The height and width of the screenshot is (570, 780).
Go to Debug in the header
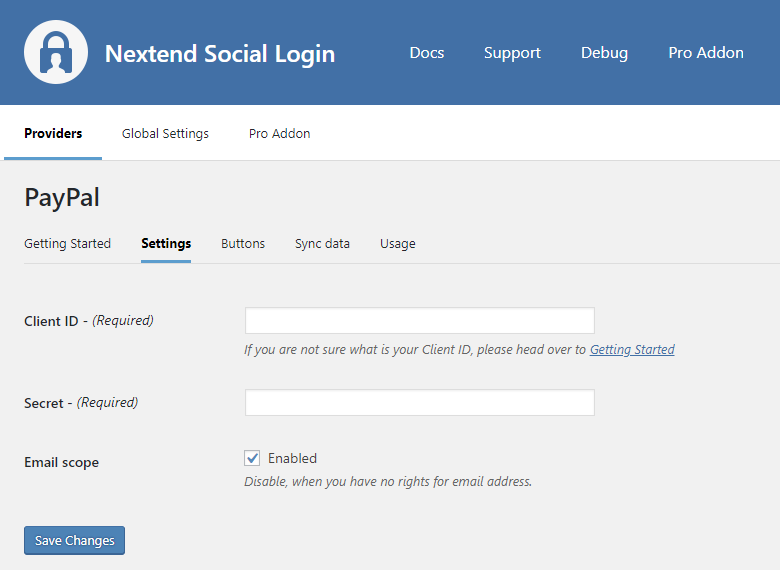[604, 53]
